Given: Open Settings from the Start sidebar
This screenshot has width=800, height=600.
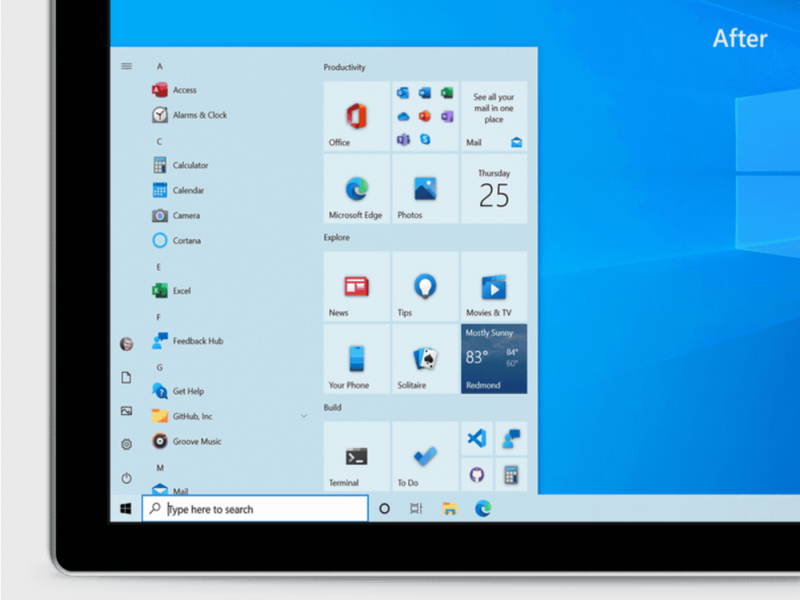Looking at the screenshot, I should [126, 444].
